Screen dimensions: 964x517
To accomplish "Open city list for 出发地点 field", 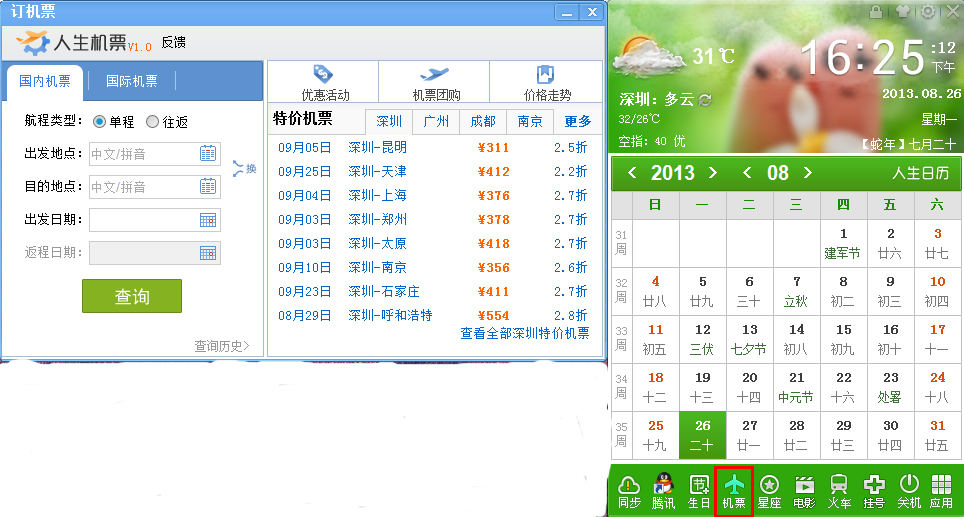I will (x=208, y=153).
